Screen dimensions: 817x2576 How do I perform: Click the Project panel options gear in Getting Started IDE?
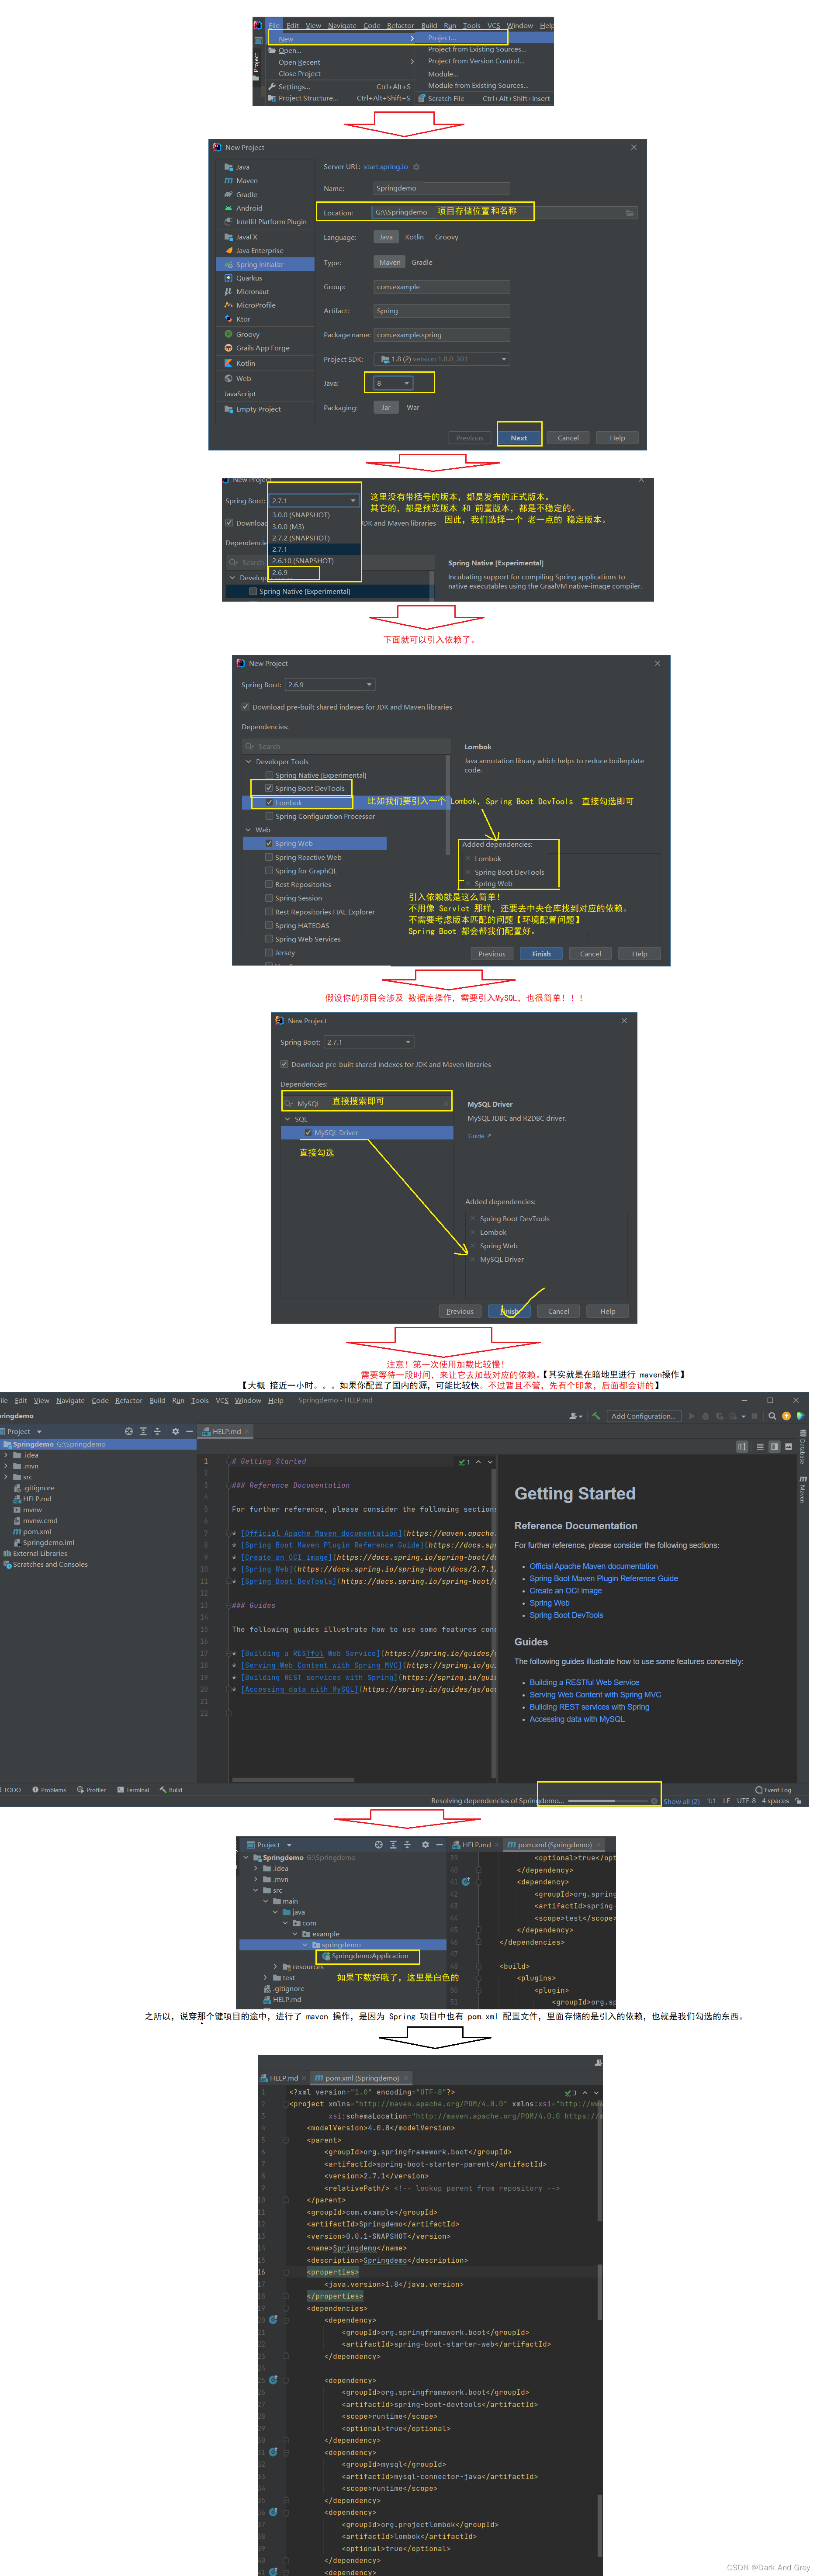175,1431
